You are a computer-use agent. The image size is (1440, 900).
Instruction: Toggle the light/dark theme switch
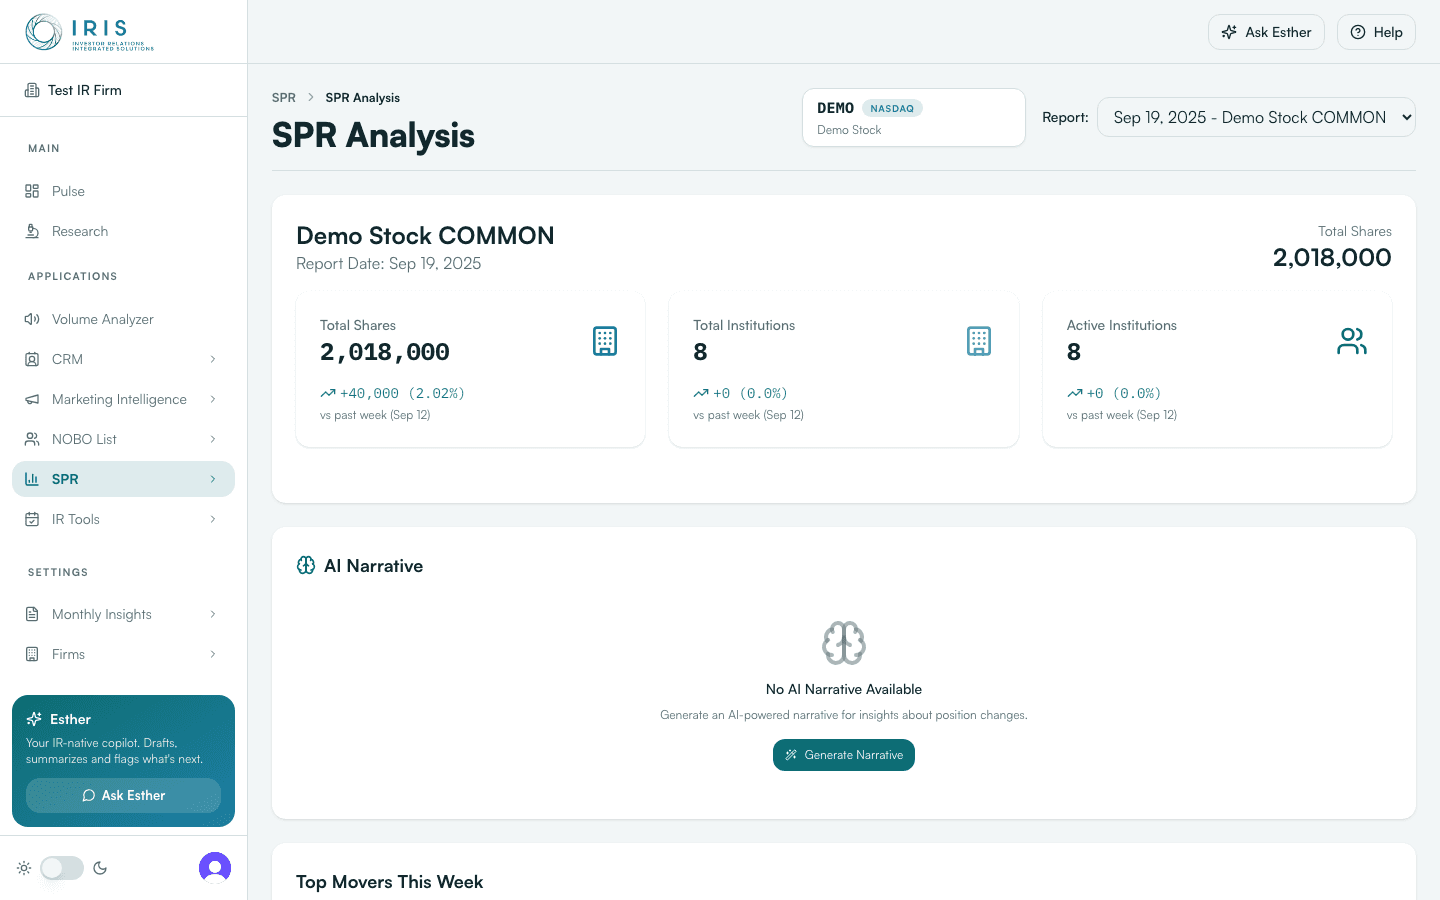(62, 868)
